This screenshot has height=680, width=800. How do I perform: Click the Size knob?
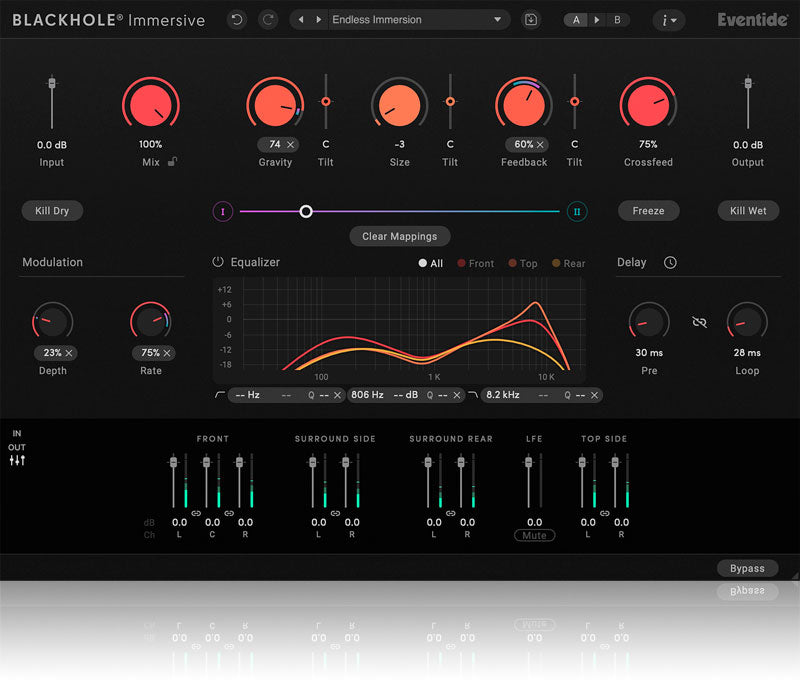click(x=399, y=105)
